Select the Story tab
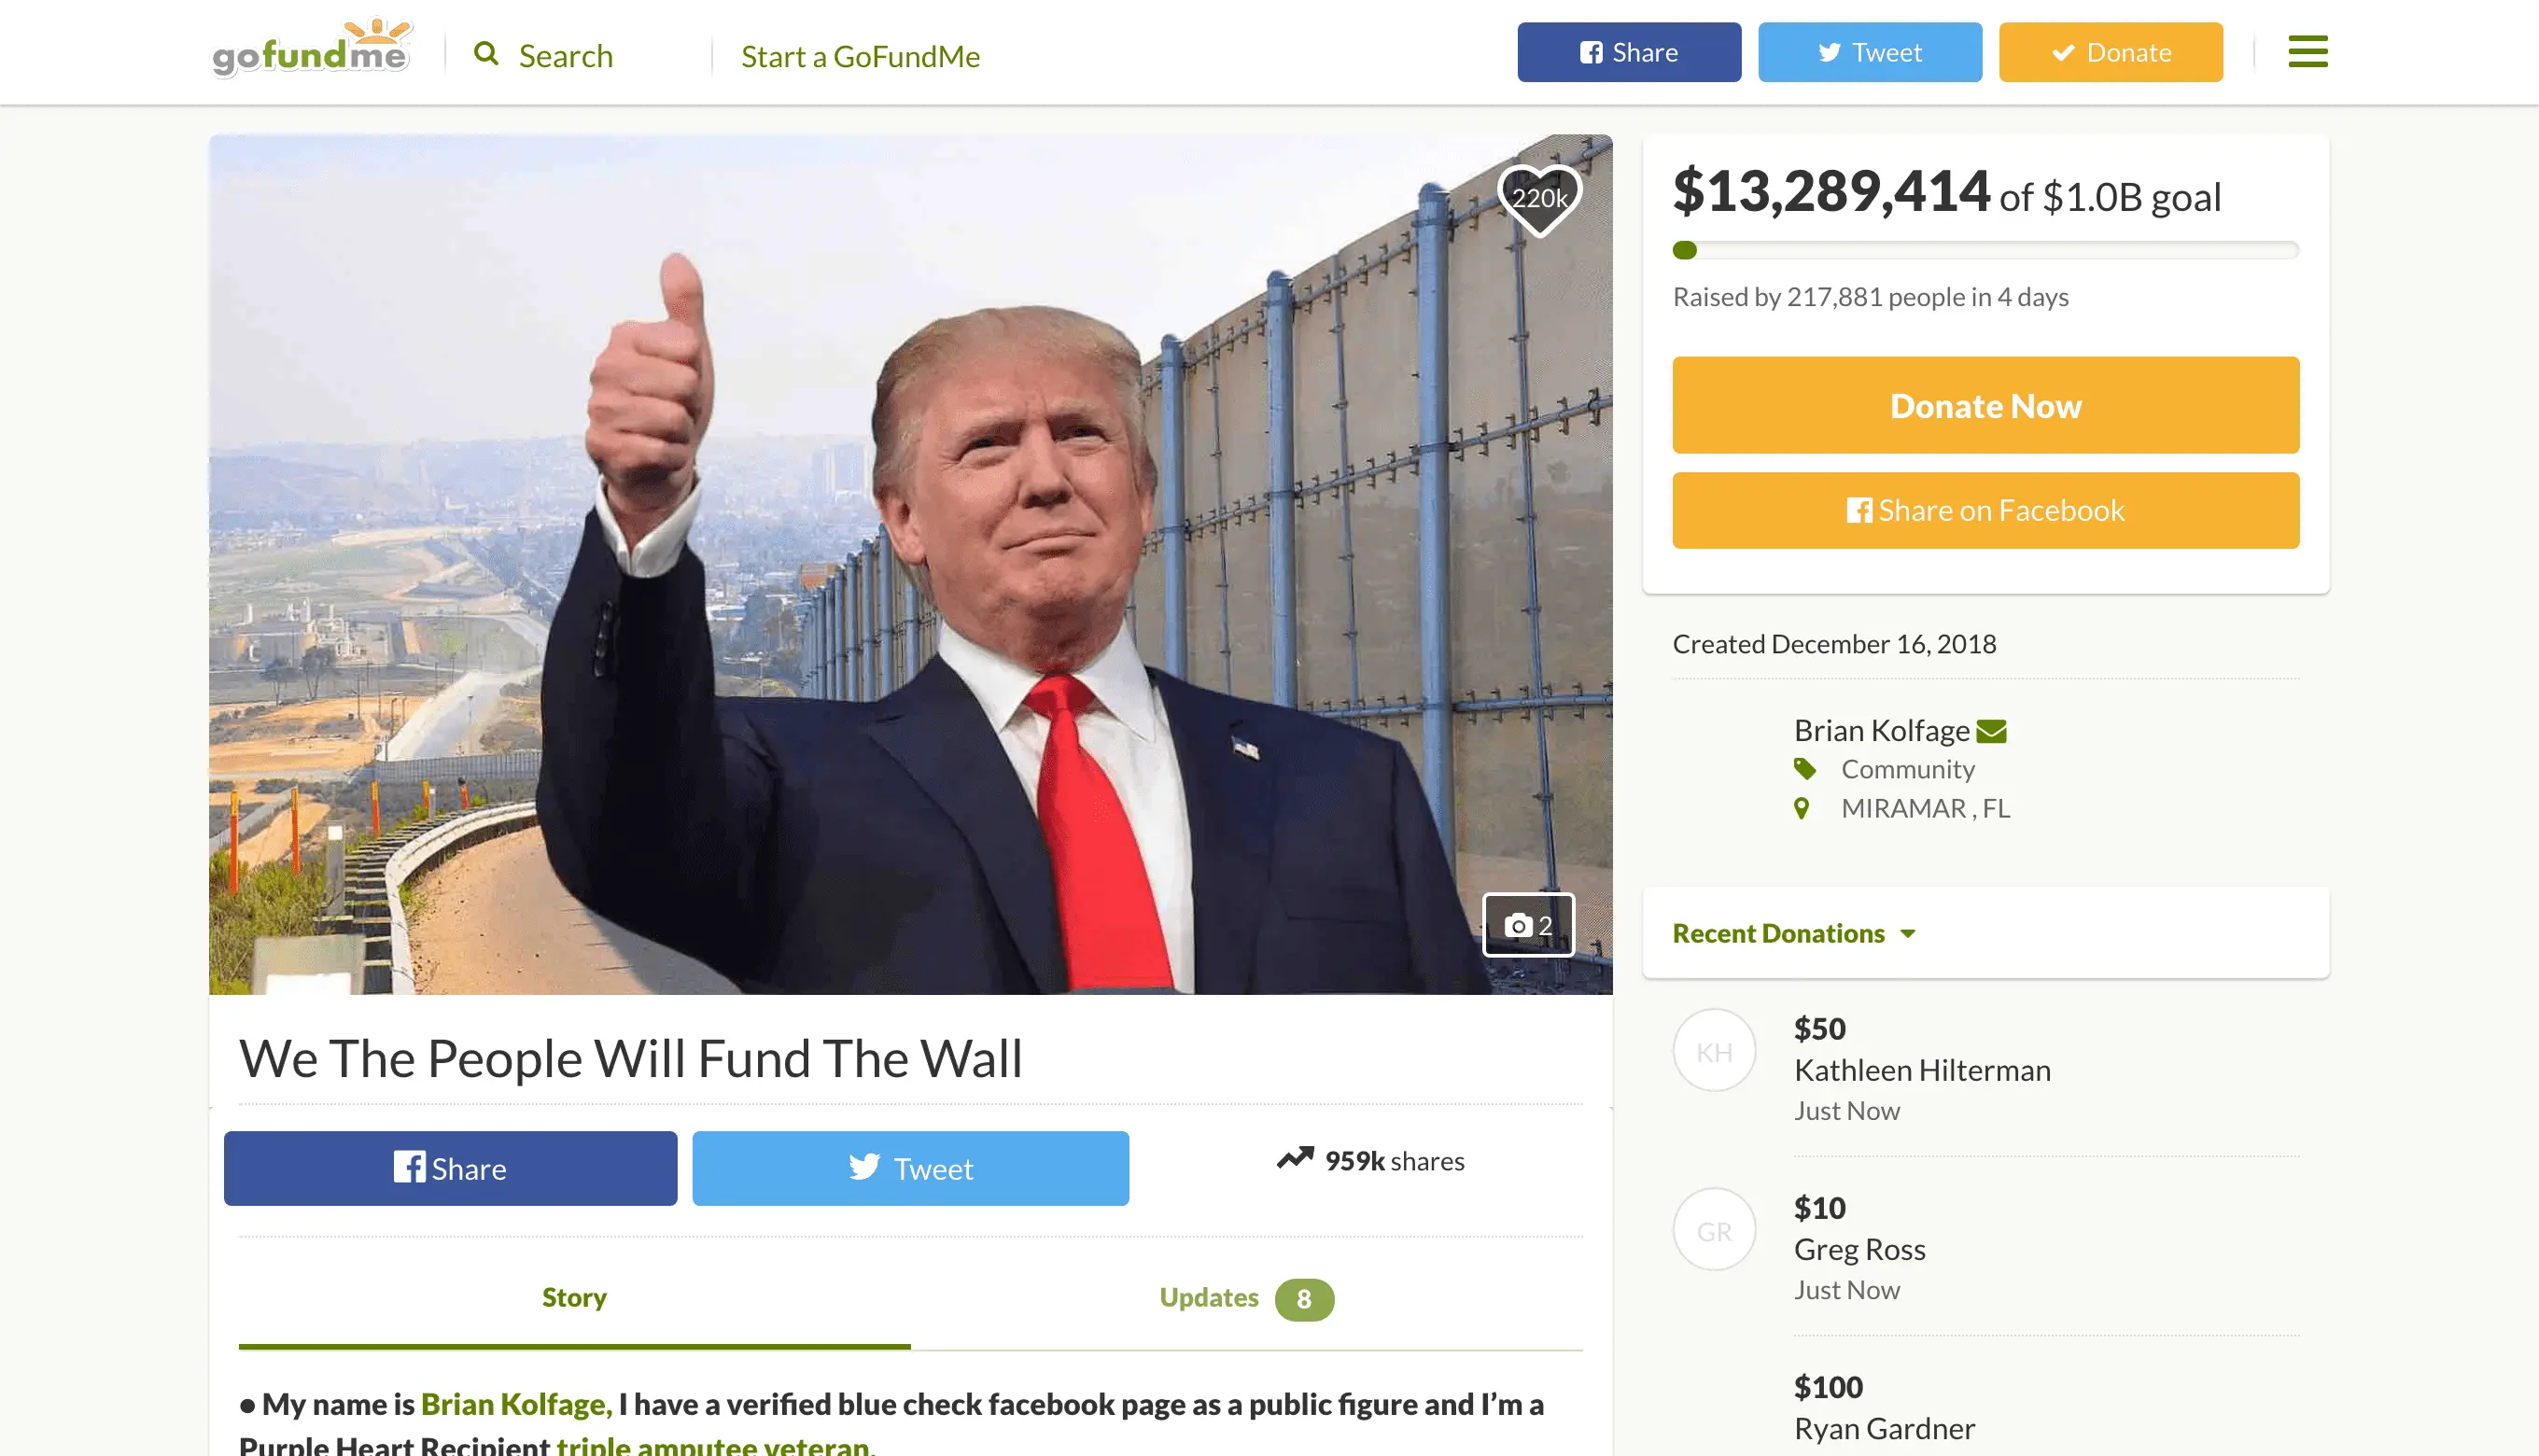2539x1456 pixels. coord(574,1298)
